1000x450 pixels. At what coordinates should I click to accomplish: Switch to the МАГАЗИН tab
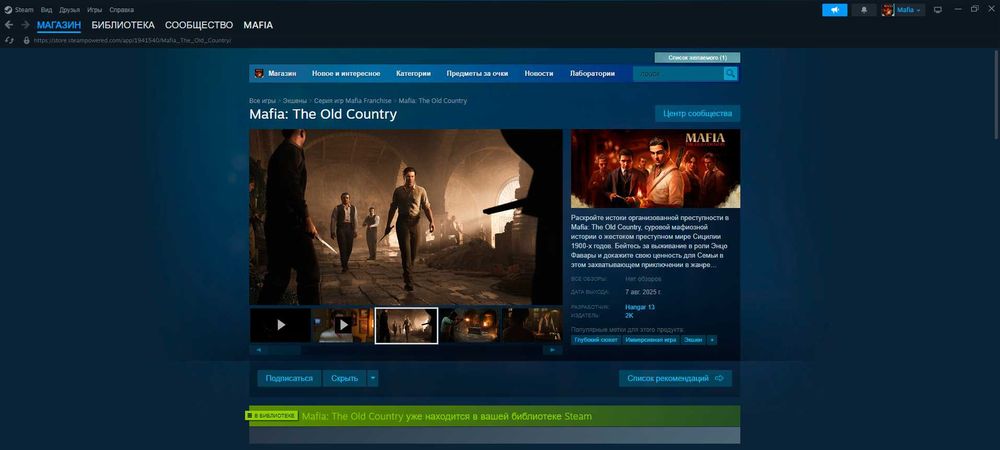[x=59, y=25]
